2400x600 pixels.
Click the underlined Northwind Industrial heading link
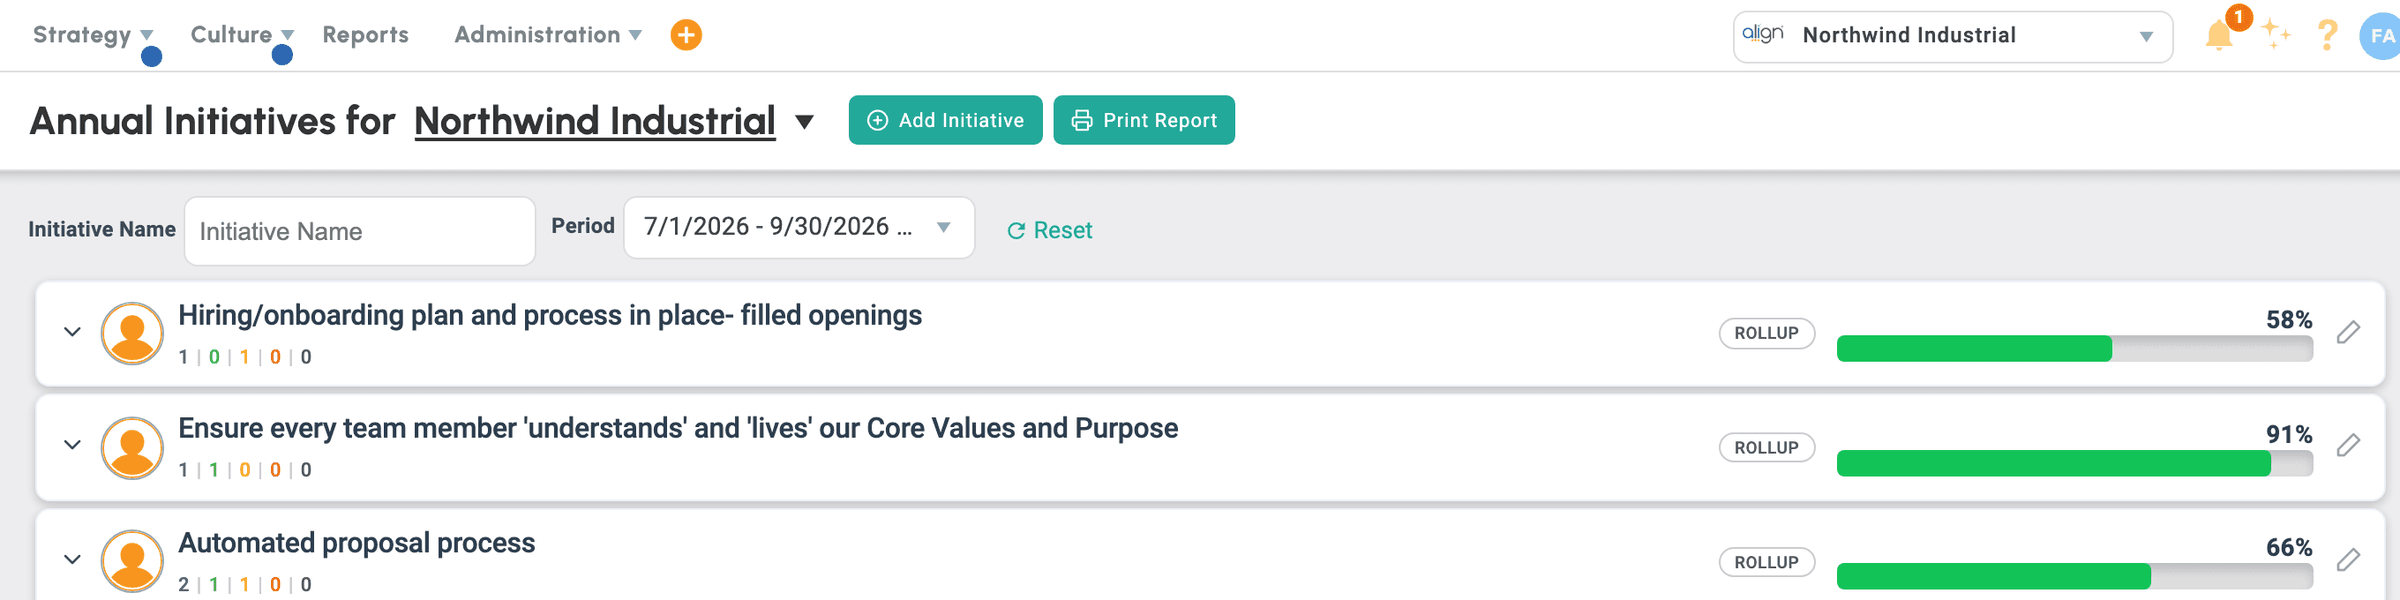tap(595, 121)
